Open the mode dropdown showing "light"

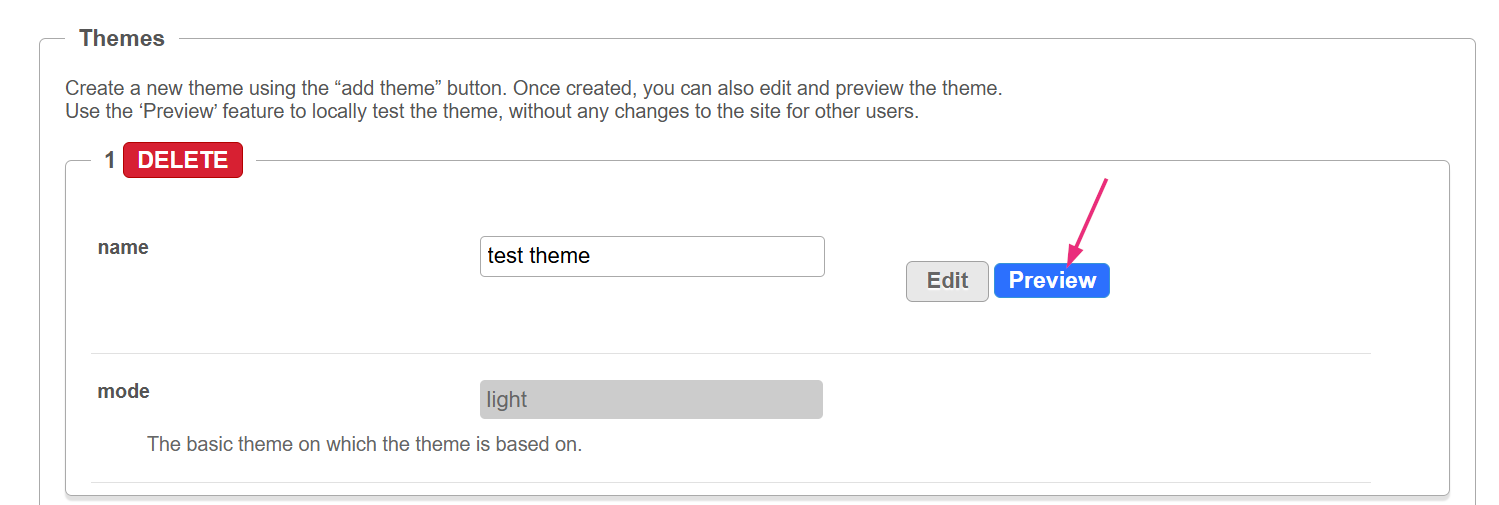[651, 400]
